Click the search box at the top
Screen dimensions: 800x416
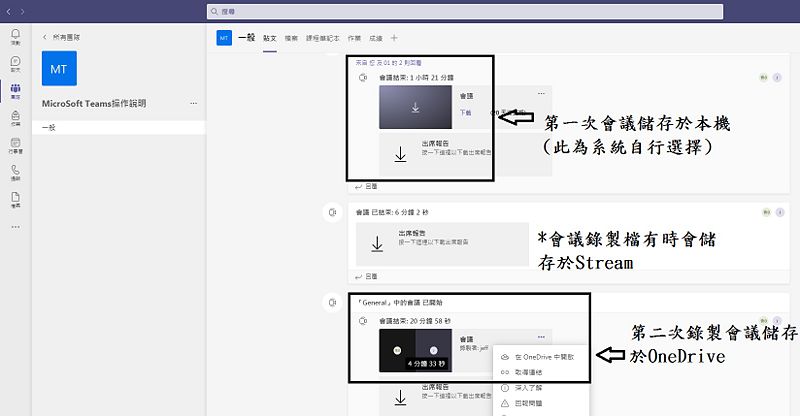click(465, 11)
